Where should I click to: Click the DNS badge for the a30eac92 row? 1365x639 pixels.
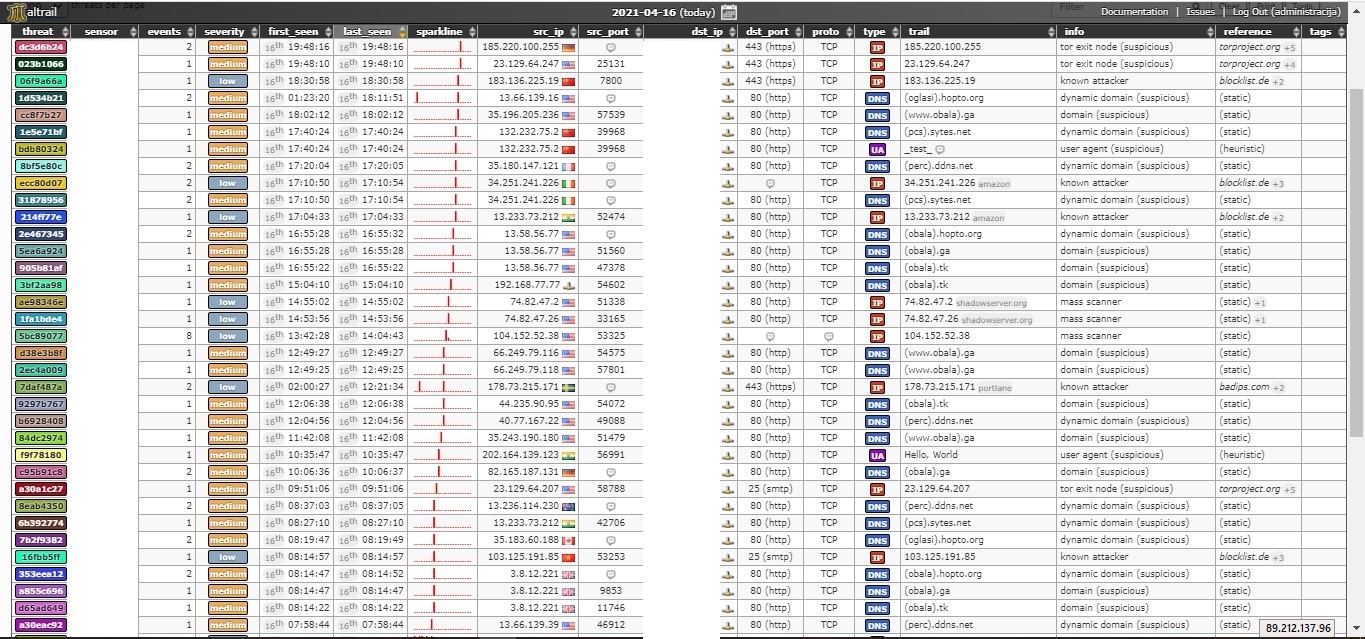(x=877, y=625)
